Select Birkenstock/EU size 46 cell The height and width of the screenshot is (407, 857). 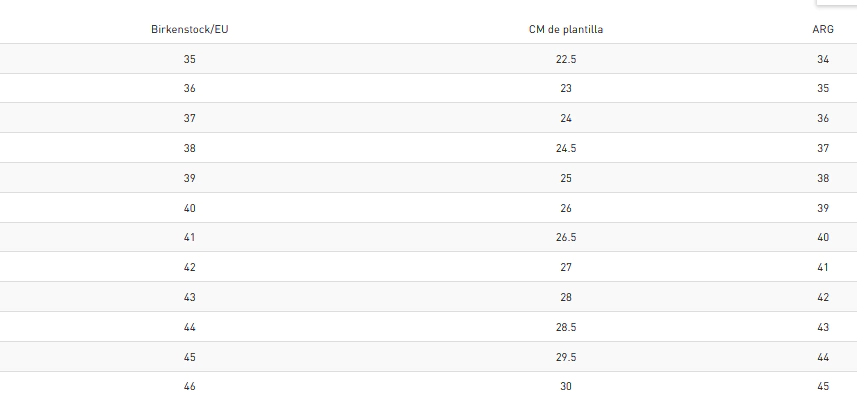pyautogui.click(x=190, y=387)
